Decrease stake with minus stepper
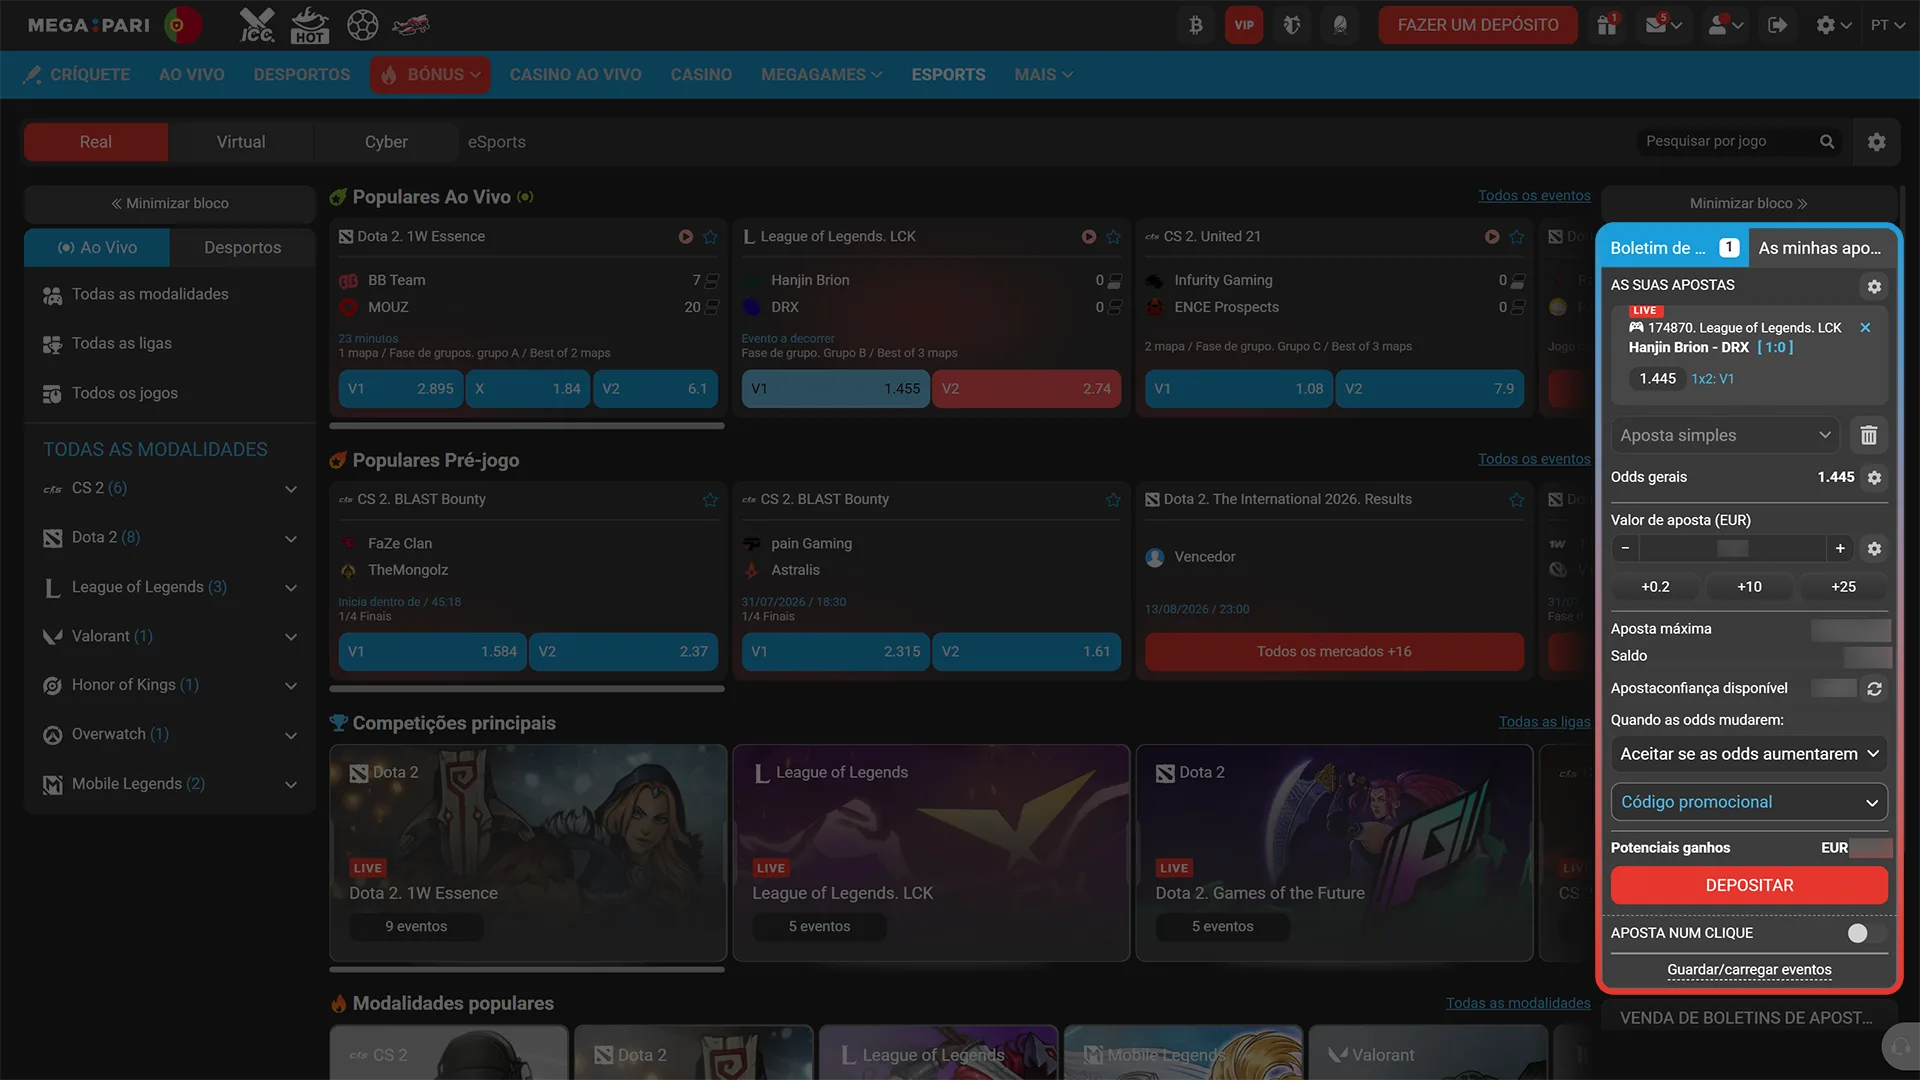 point(1625,548)
